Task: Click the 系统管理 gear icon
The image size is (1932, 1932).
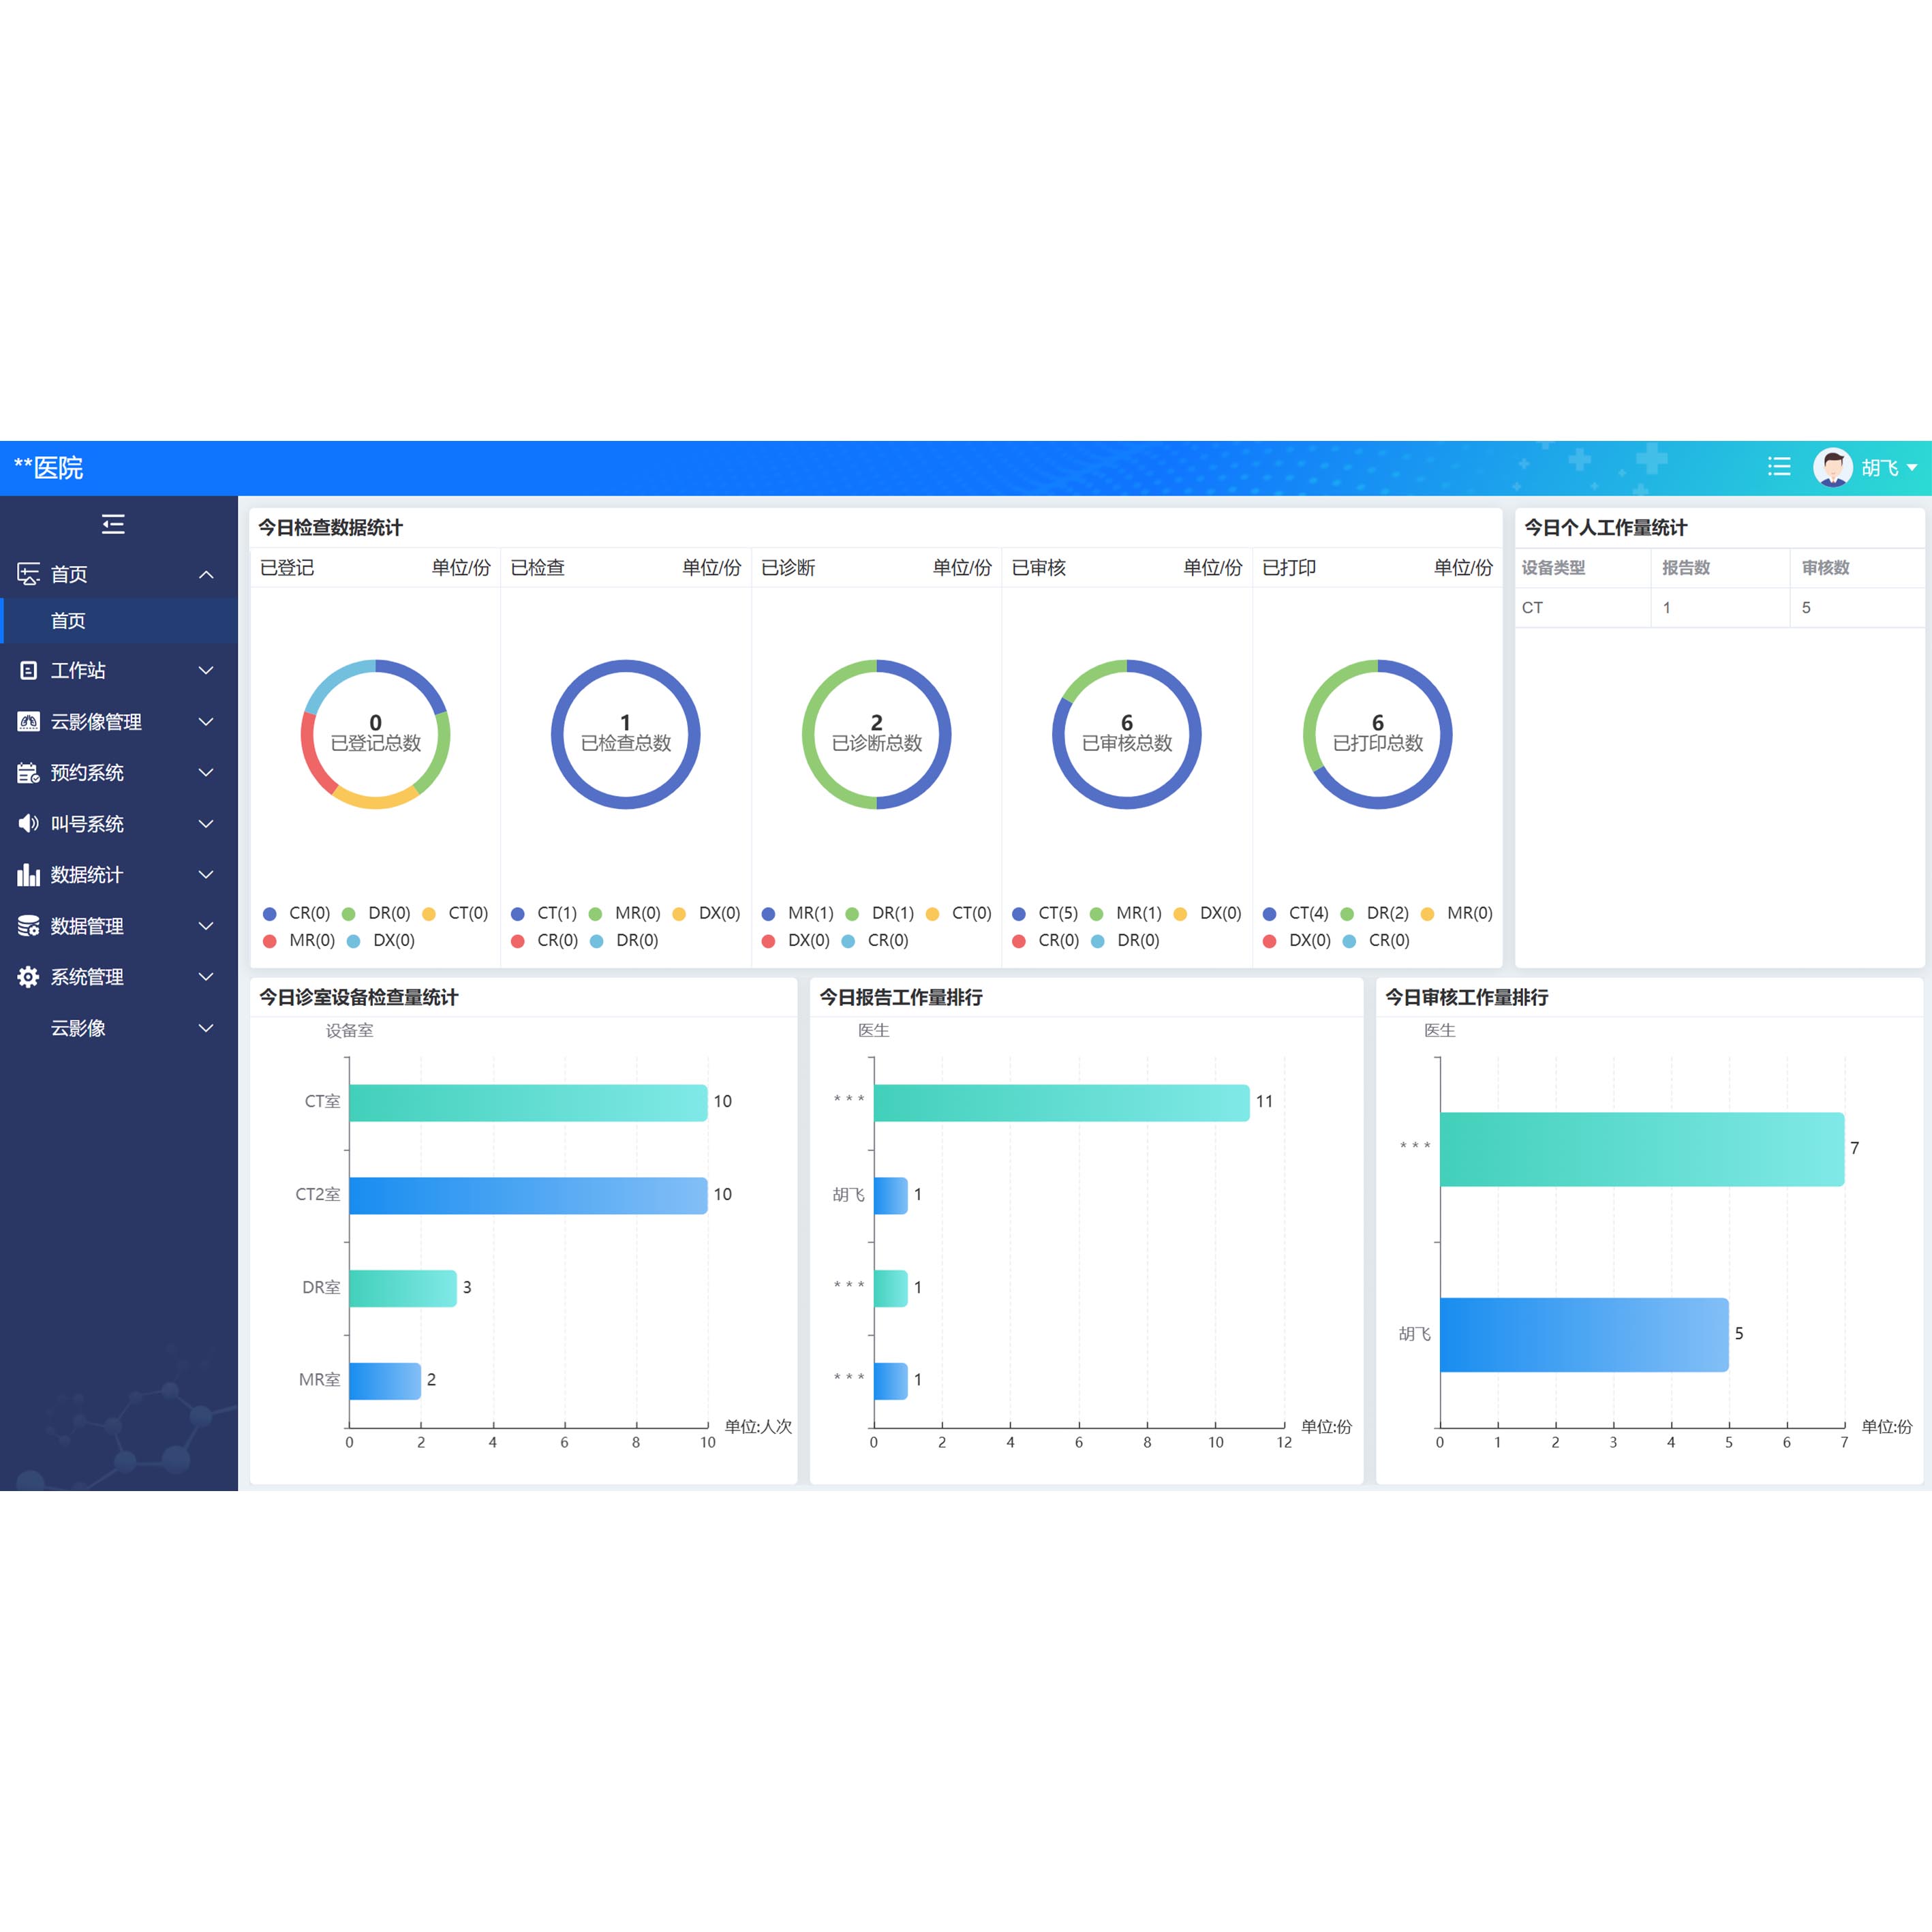Action: pos(28,977)
